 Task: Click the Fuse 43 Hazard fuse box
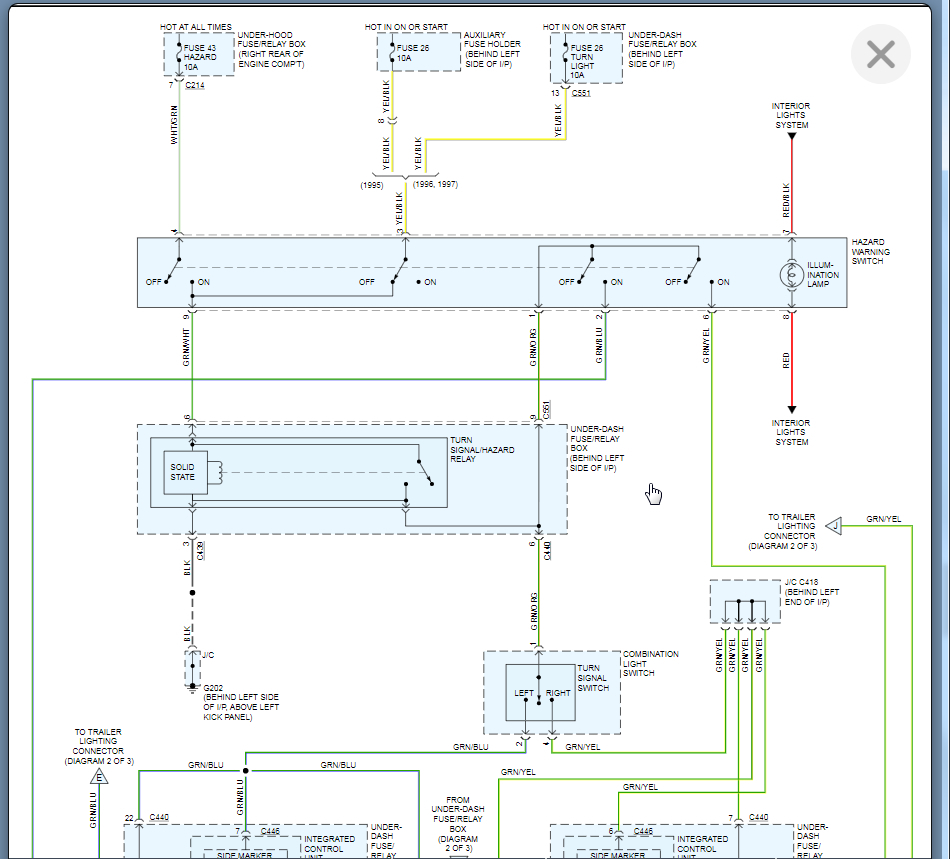(199, 55)
